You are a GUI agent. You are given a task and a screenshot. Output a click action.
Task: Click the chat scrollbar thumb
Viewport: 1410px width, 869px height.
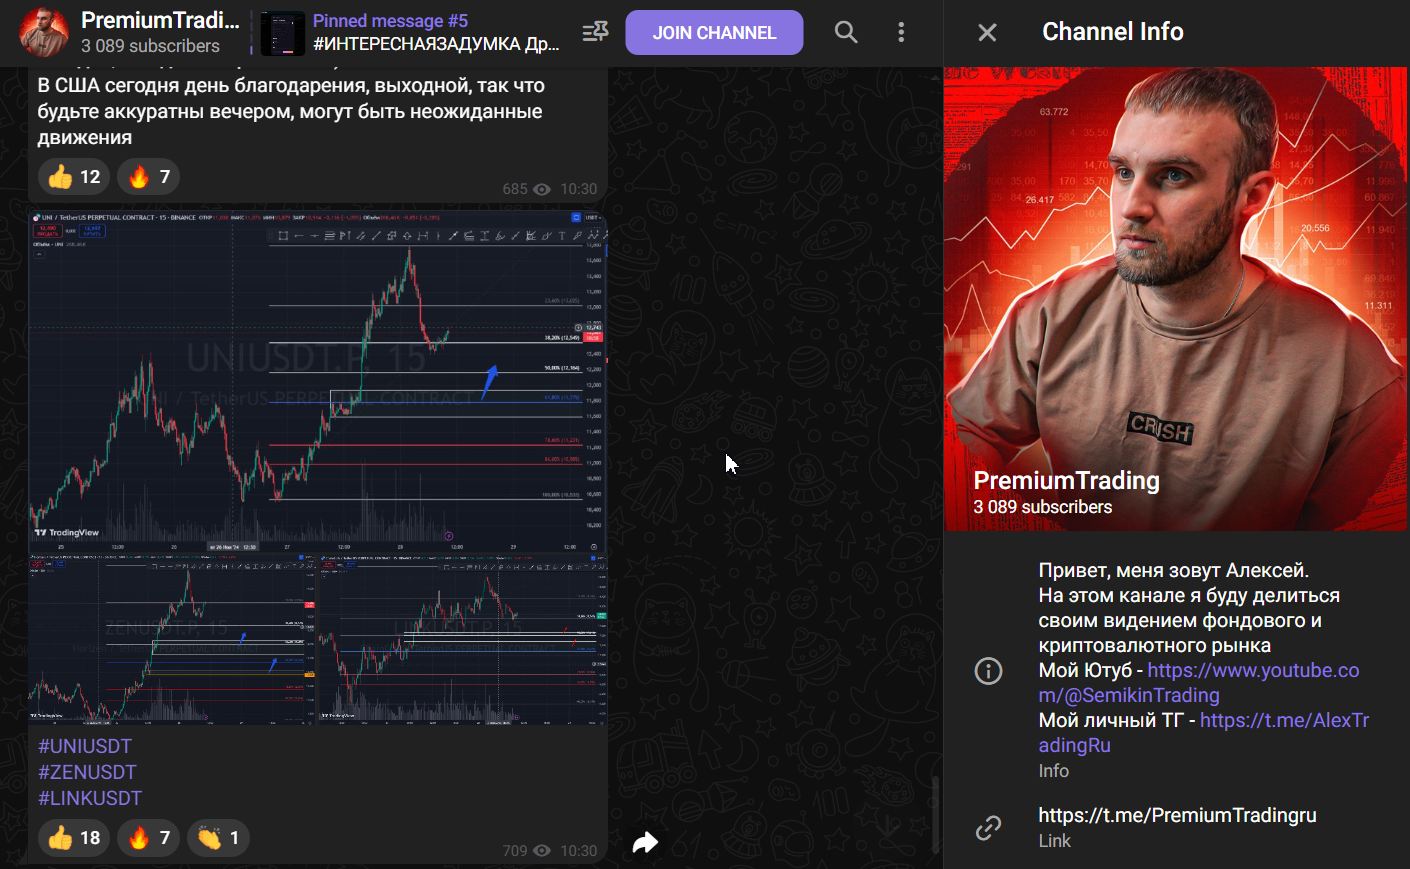[x=936, y=815]
